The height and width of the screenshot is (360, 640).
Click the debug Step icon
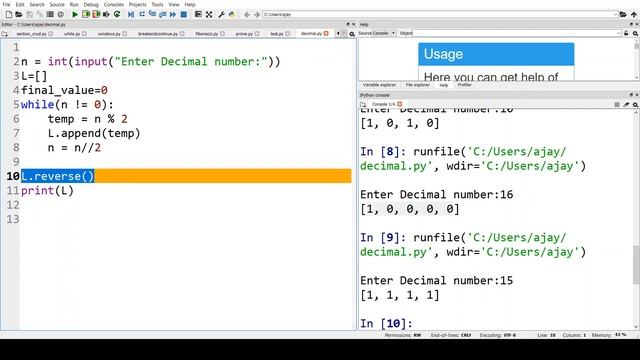coord(142,14)
